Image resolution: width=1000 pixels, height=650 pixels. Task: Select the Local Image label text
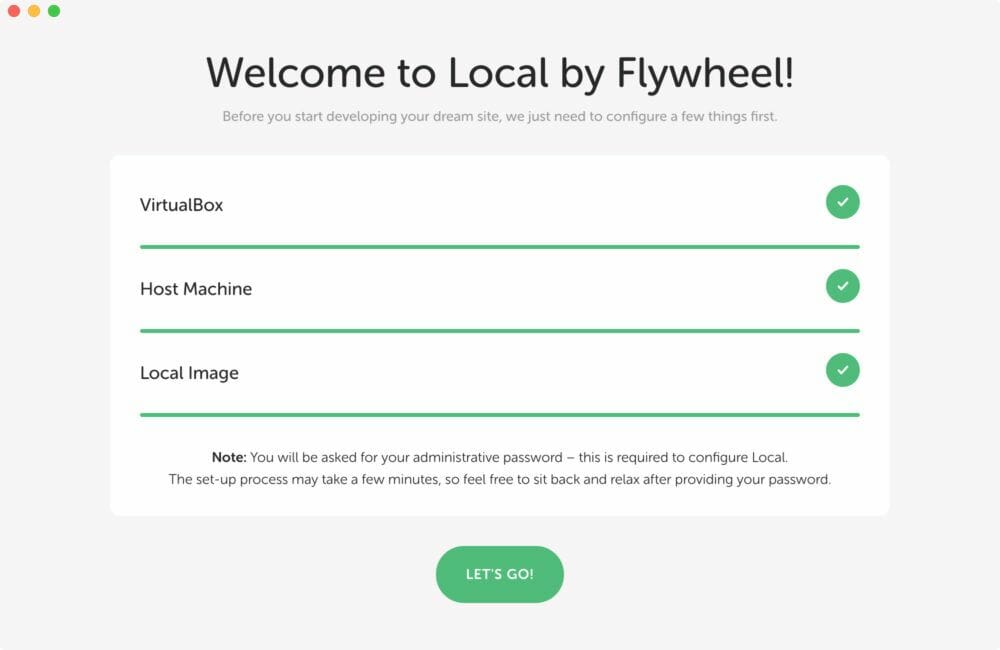click(x=189, y=373)
